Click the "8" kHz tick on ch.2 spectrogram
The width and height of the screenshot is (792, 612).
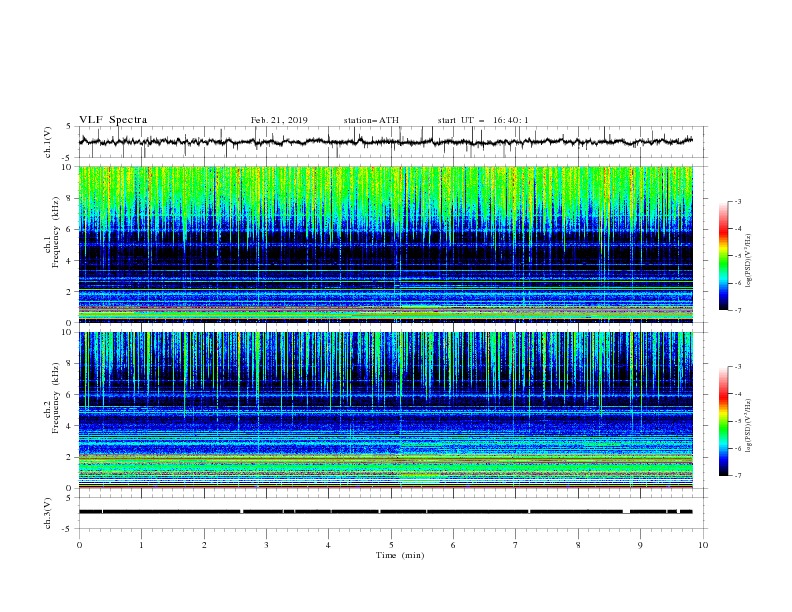[x=71, y=364]
